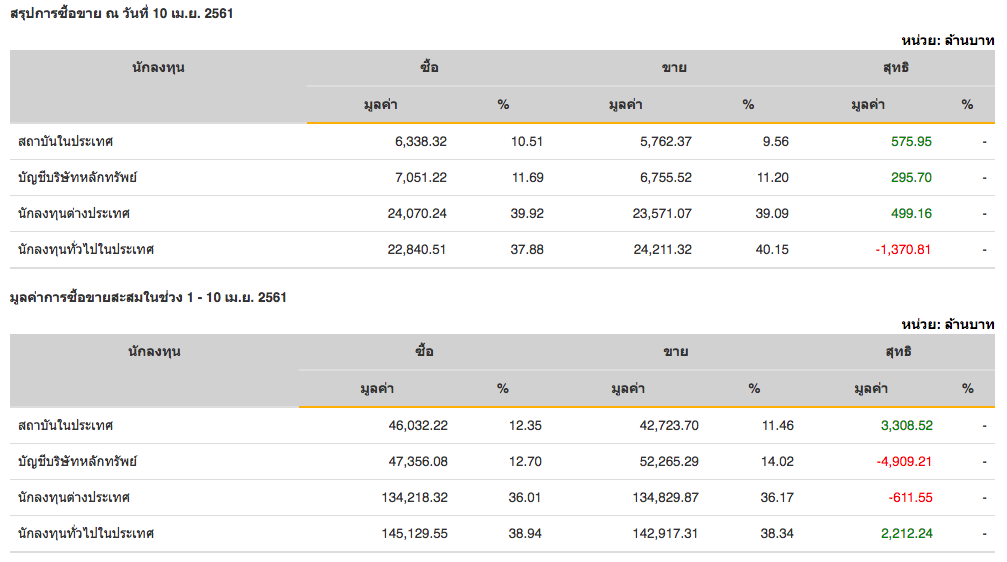Image resolution: width=1007 pixels, height=562 pixels.
Task: Click green net value 2,212.24
Action: pyautogui.click(x=907, y=534)
